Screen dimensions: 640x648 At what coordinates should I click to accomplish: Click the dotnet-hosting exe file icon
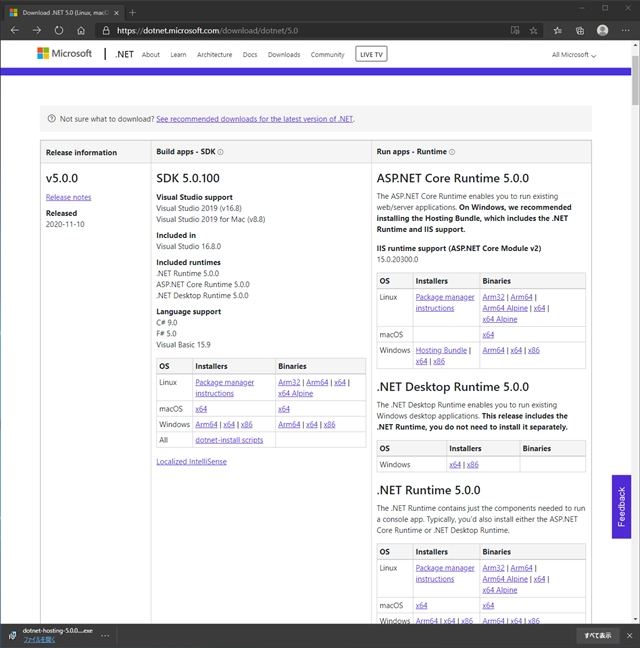point(13,635)
